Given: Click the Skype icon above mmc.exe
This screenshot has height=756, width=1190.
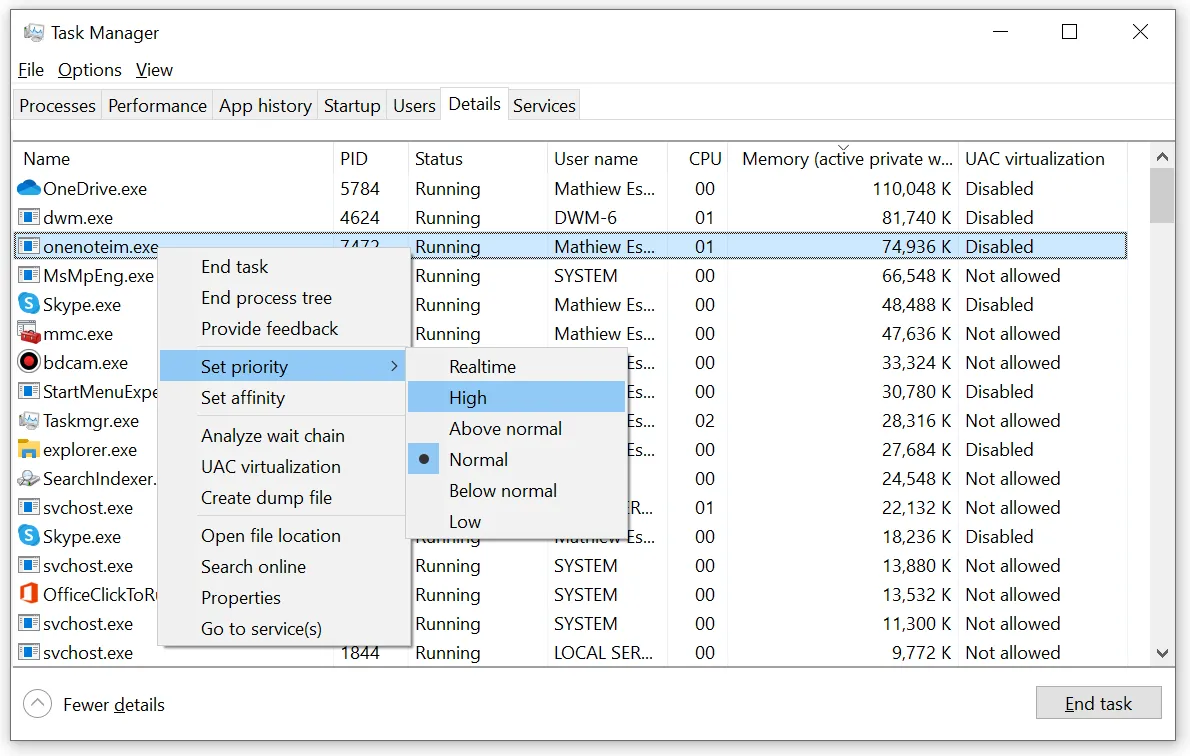Looking at the screenshot, I should coord(29,304).
